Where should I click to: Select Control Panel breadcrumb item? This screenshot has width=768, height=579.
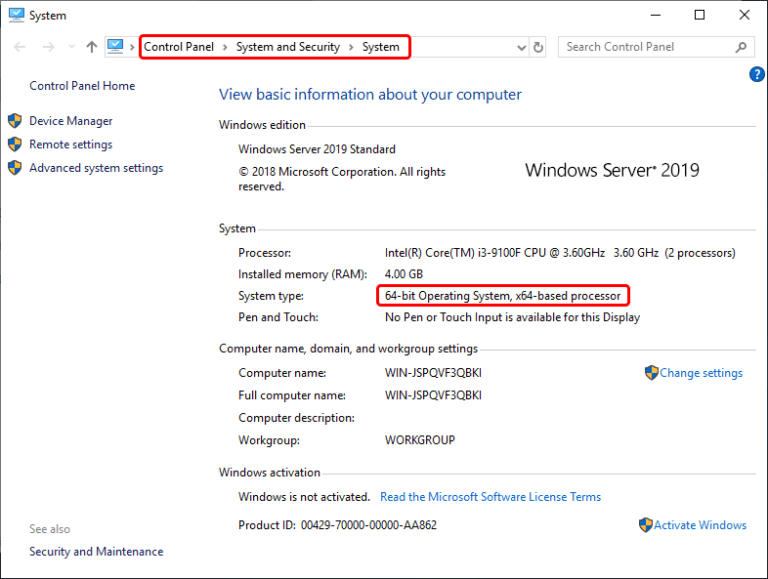tap(179, 47)
